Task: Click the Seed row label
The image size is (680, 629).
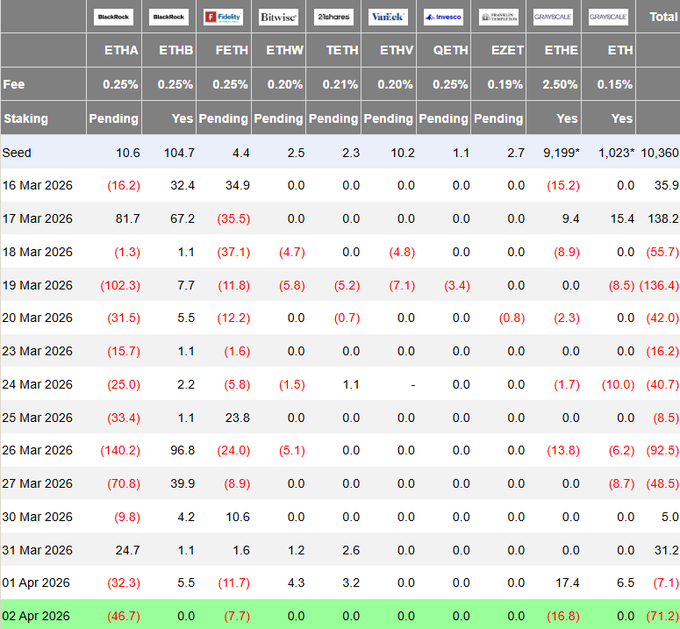Action: click(17, 152)
